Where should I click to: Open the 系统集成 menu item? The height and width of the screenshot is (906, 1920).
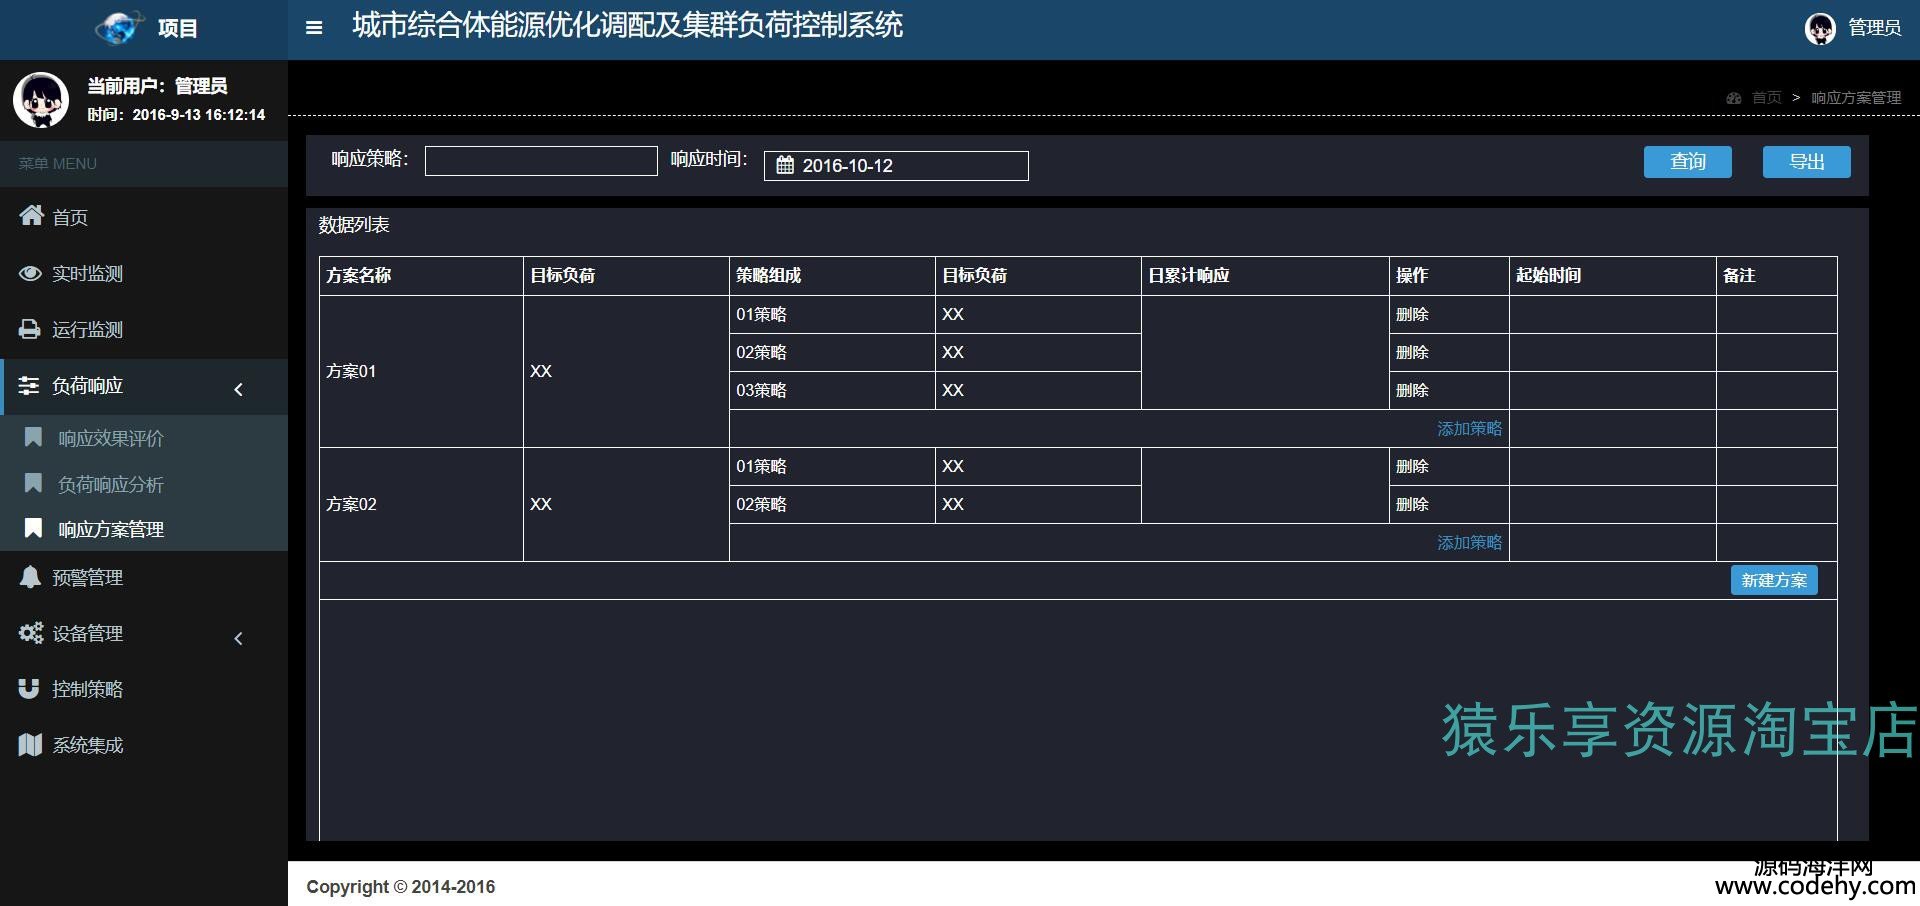tap(144, 745)
